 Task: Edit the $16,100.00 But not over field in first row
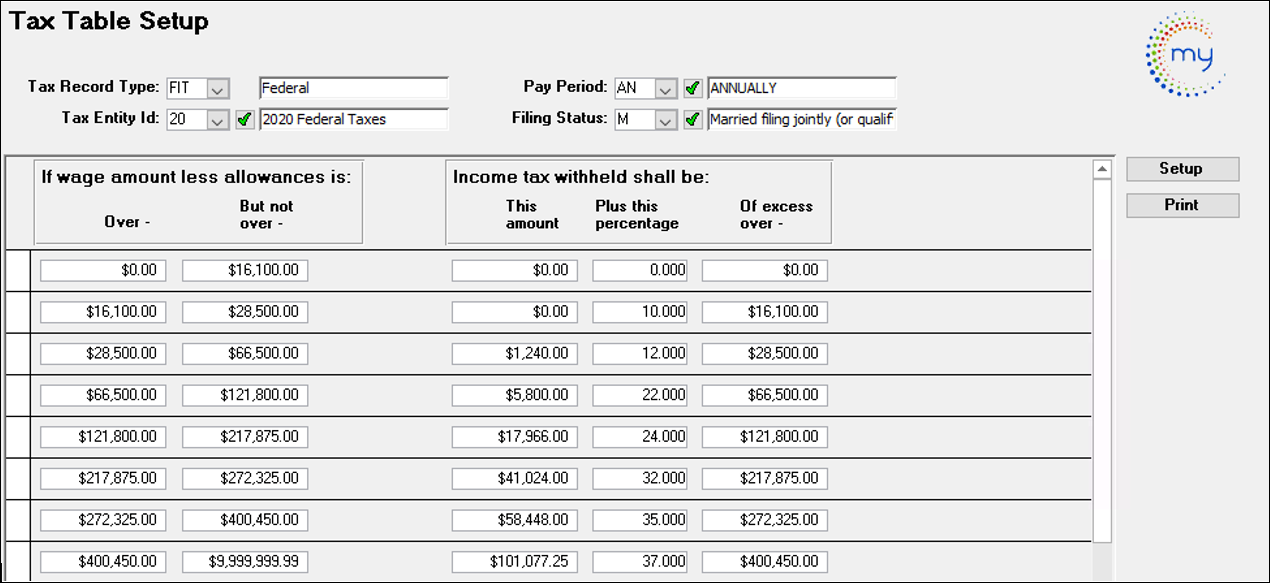click(x=245, y=271)
